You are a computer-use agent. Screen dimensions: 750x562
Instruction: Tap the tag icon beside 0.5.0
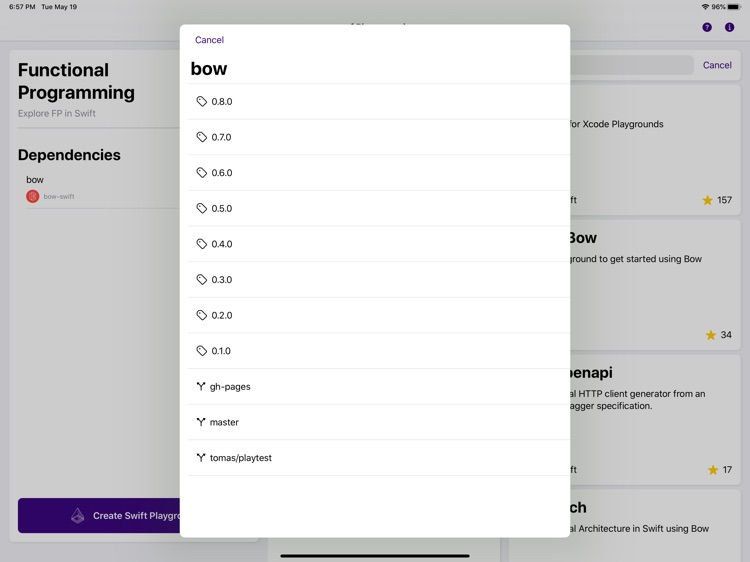point(201,209)
